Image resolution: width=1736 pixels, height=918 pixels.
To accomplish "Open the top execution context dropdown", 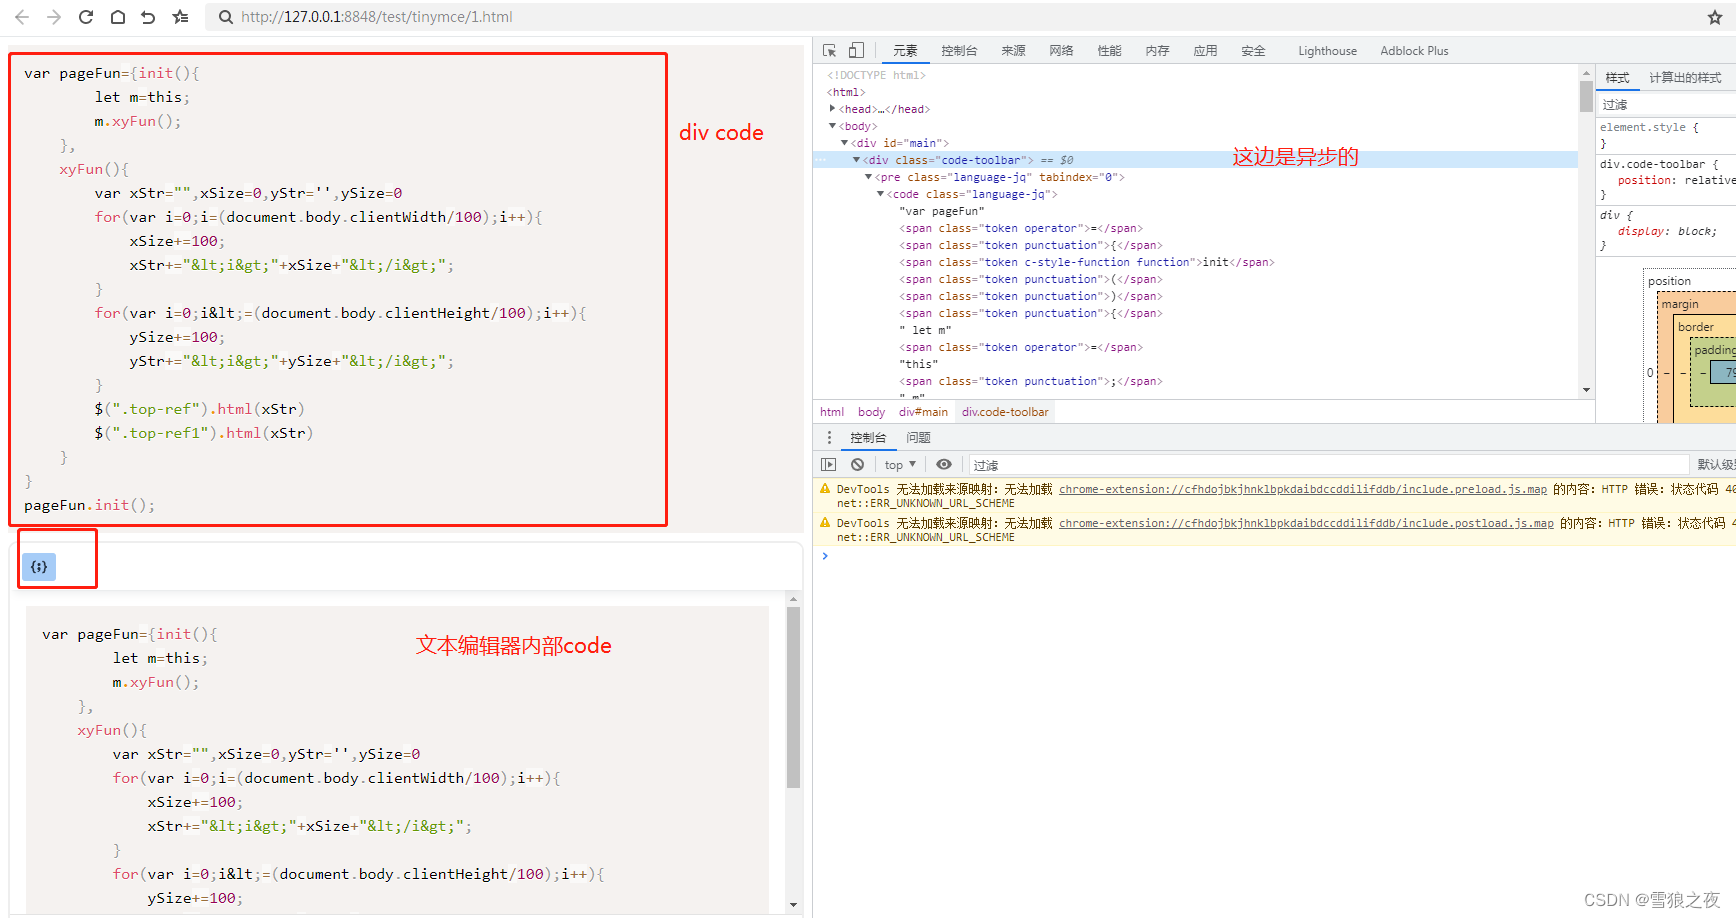I will coord(898,463).
